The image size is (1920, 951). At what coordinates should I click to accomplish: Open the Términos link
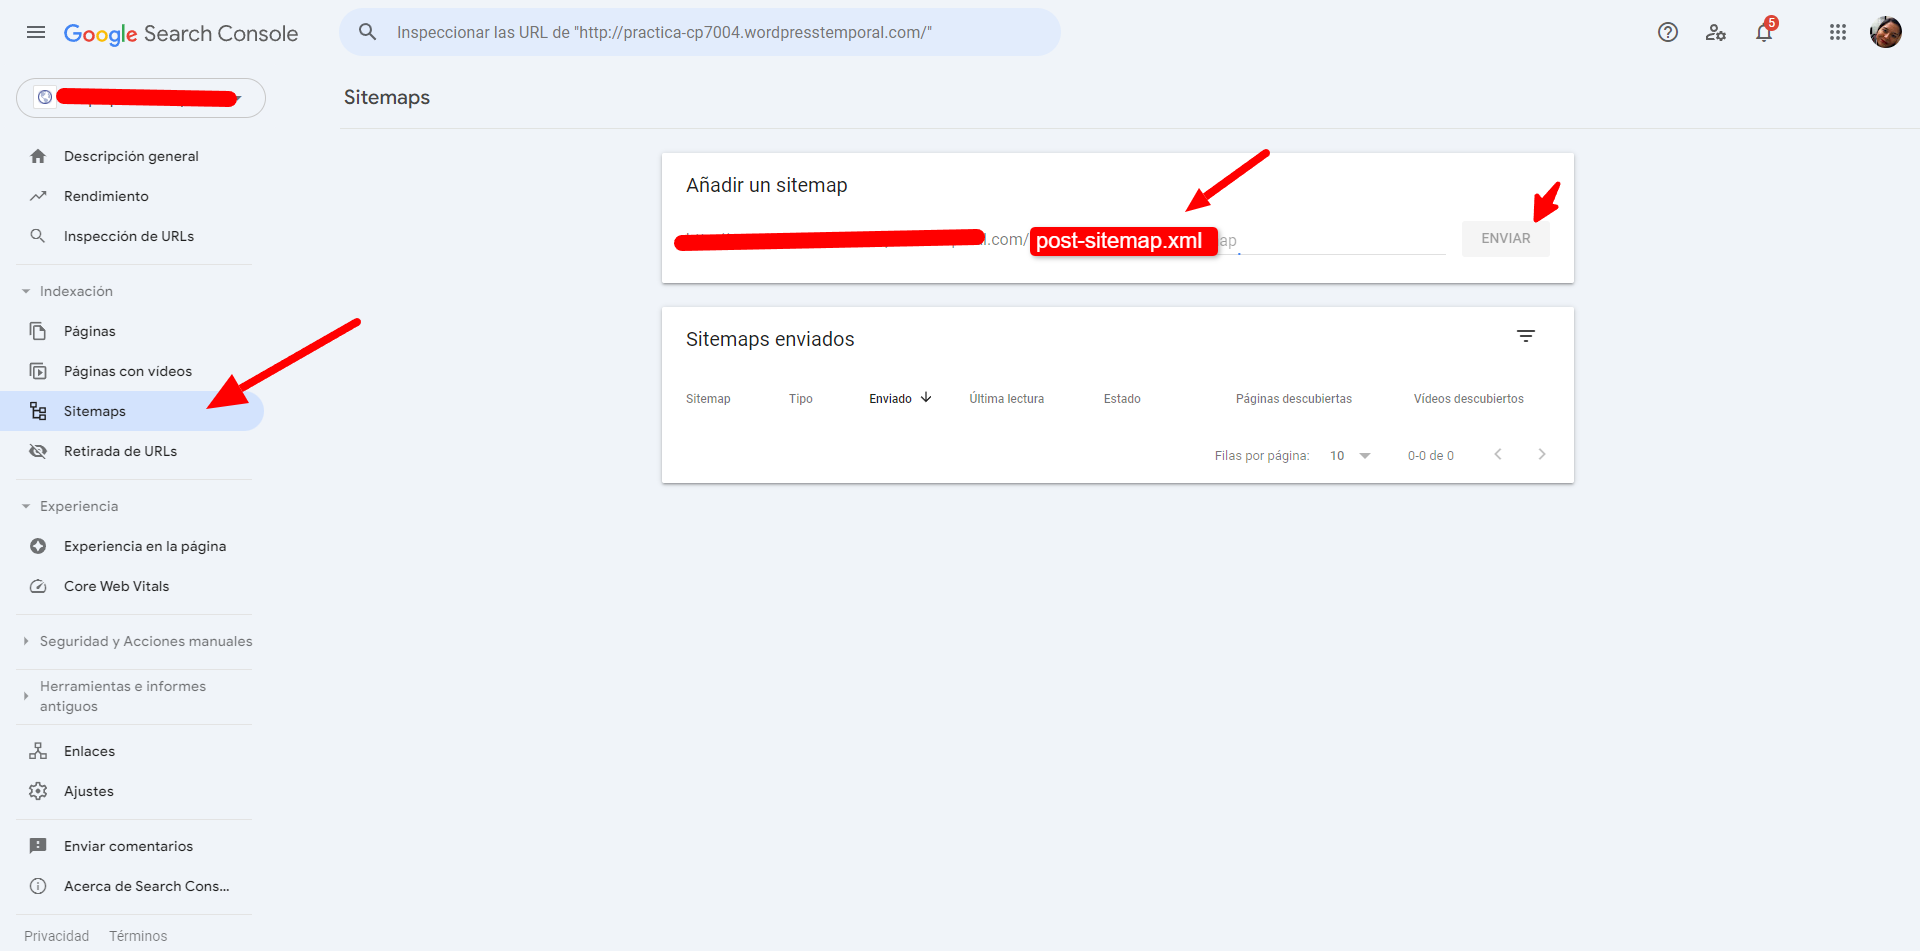[138, 936]
